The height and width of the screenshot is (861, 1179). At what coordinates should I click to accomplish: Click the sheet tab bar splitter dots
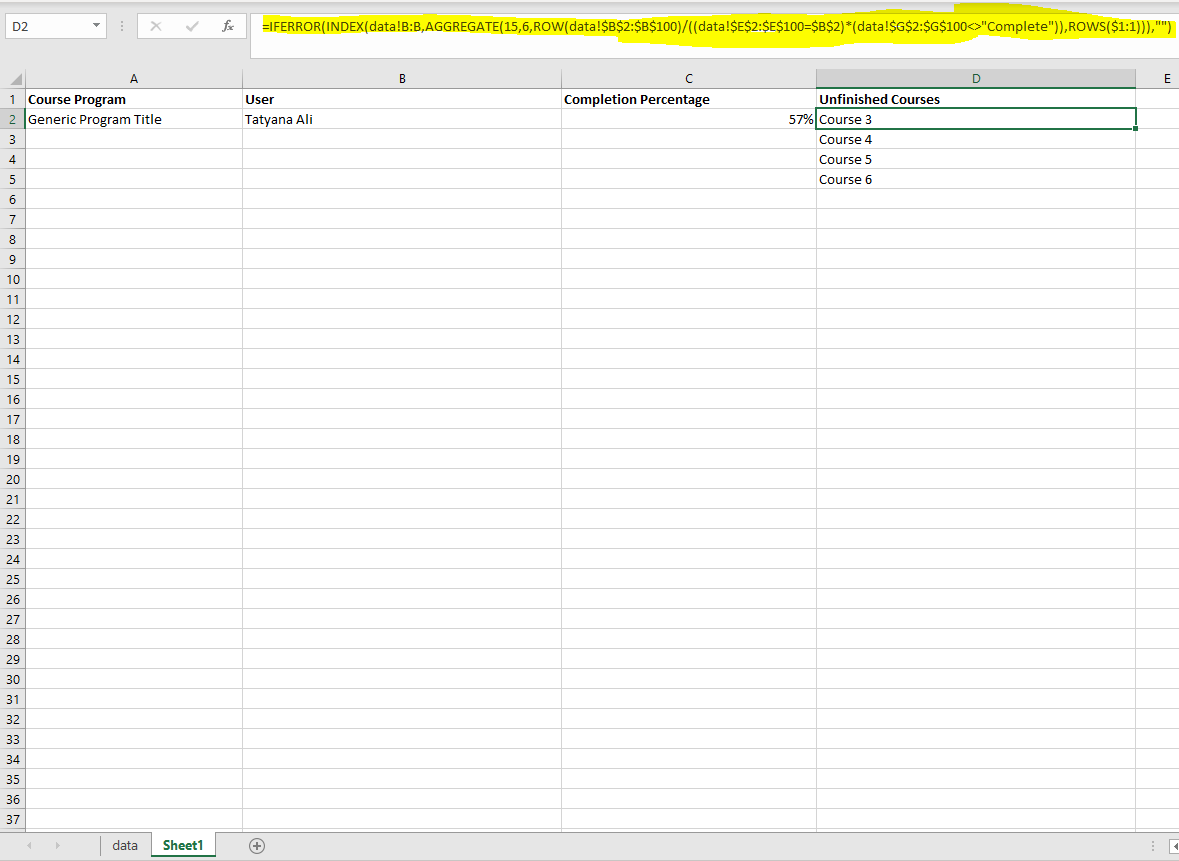pyautogui.click(x=1153, y=847)
